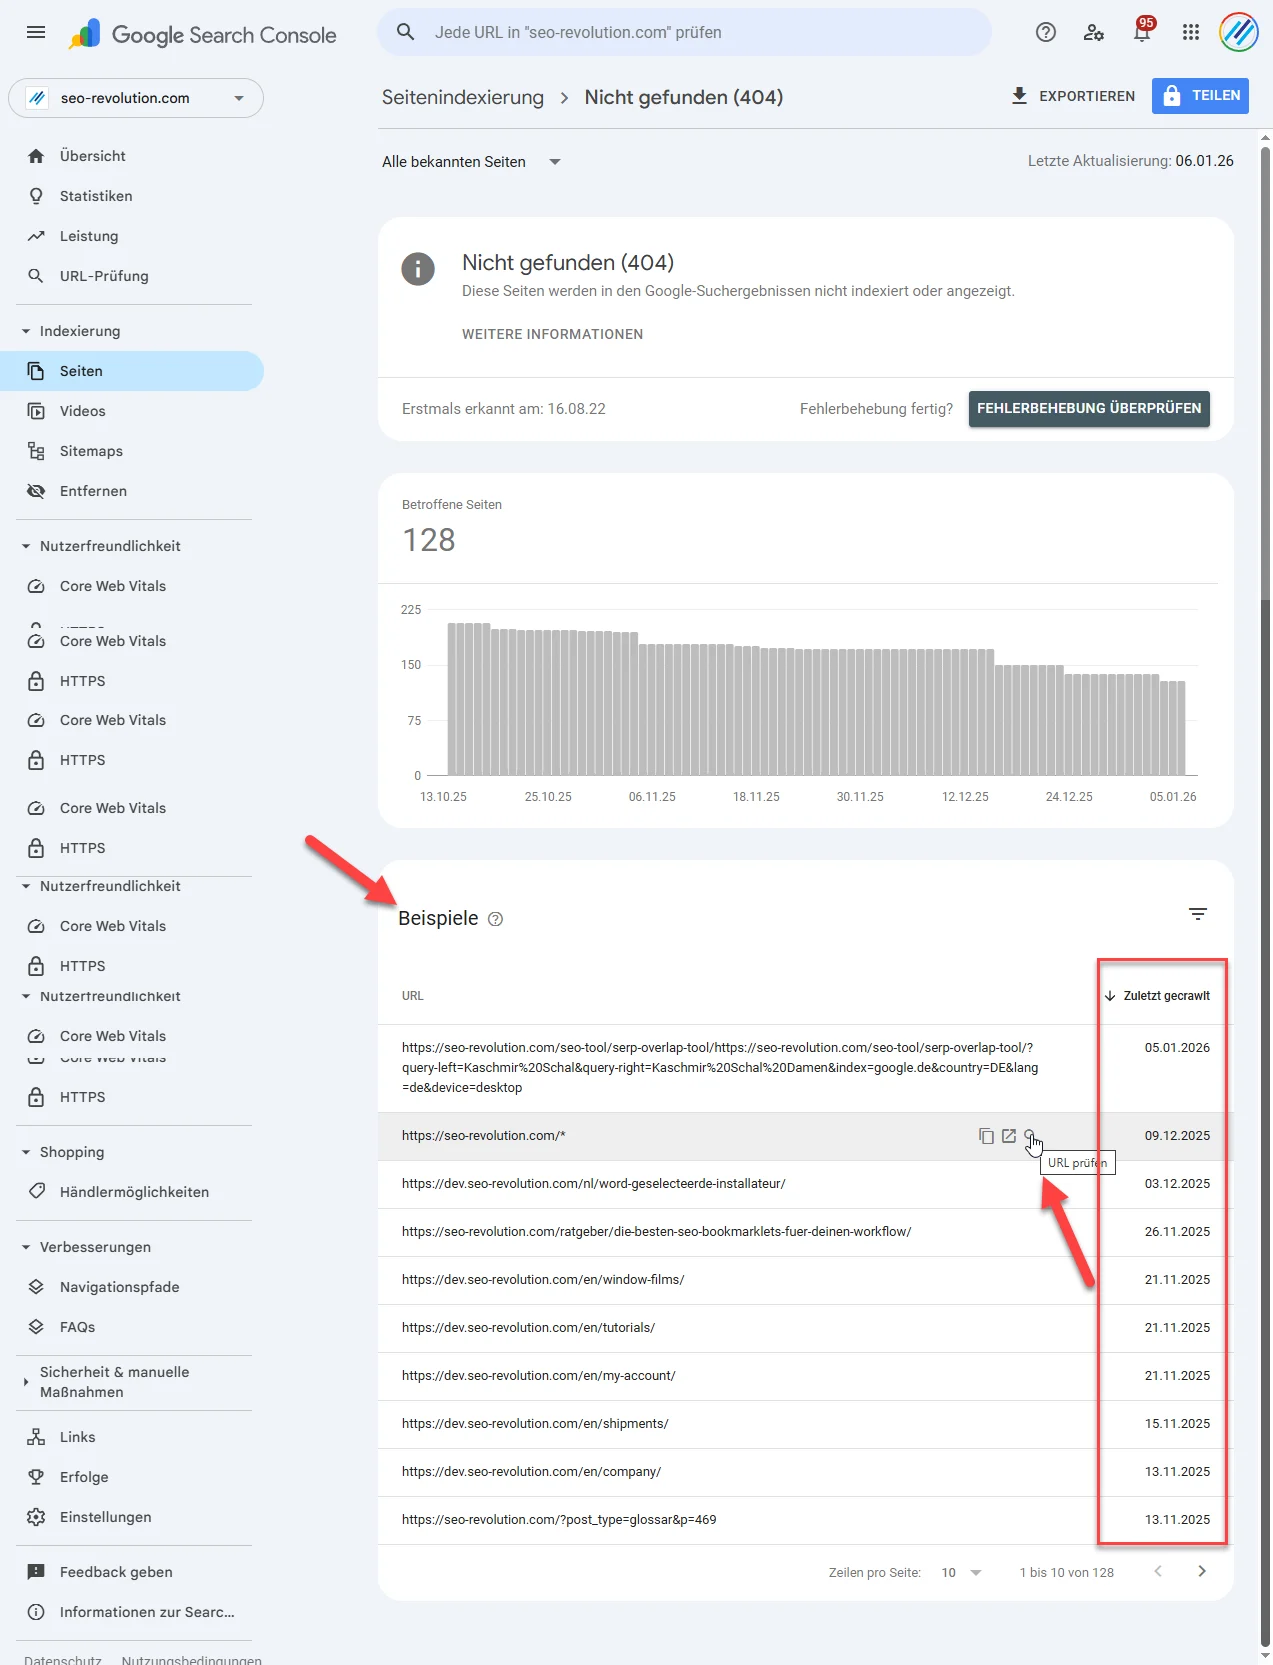Screen dimensions: 1273x1665
Task: Select the serp-overlap-tool URL row
Action: [806, 1068]
